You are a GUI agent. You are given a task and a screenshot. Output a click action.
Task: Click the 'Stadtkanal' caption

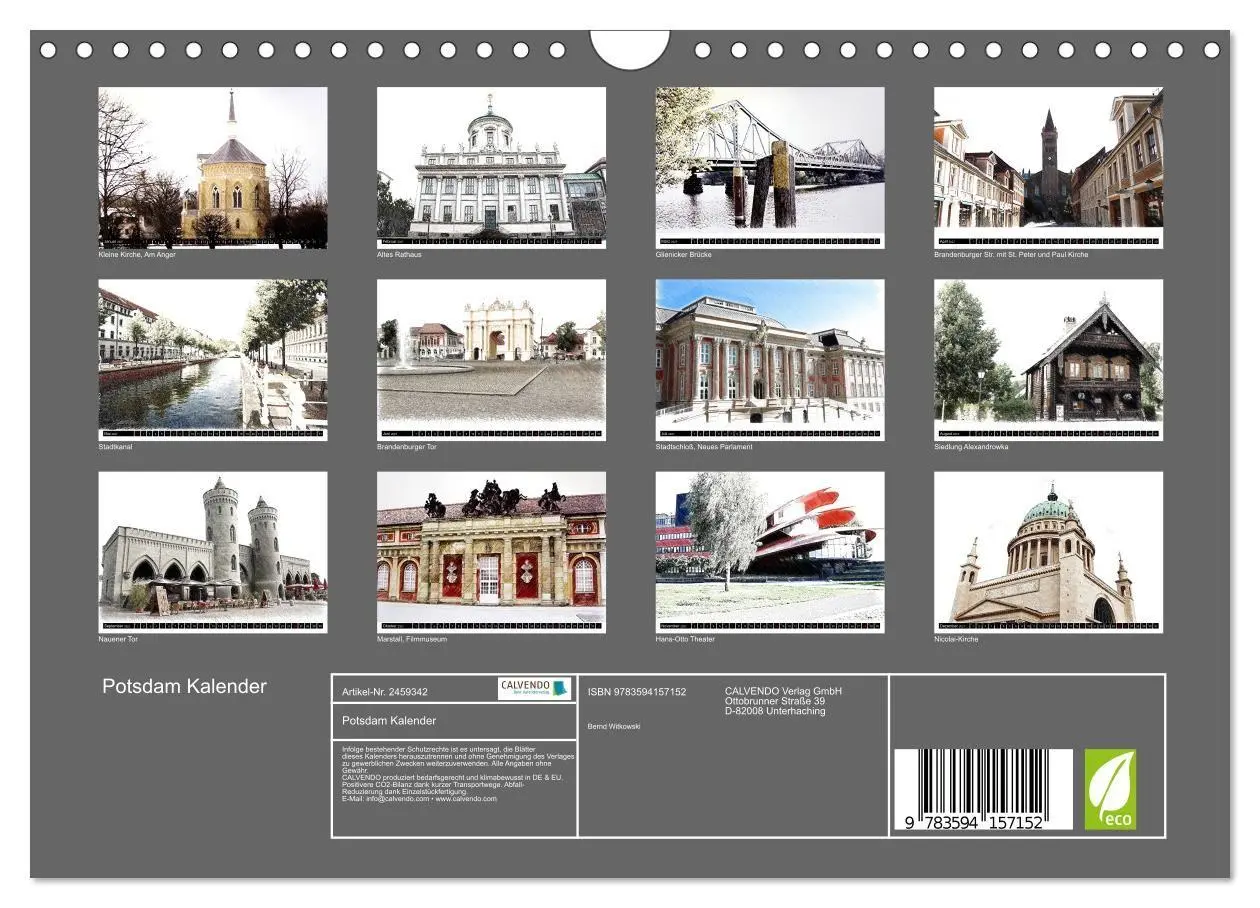pos(115,447)
